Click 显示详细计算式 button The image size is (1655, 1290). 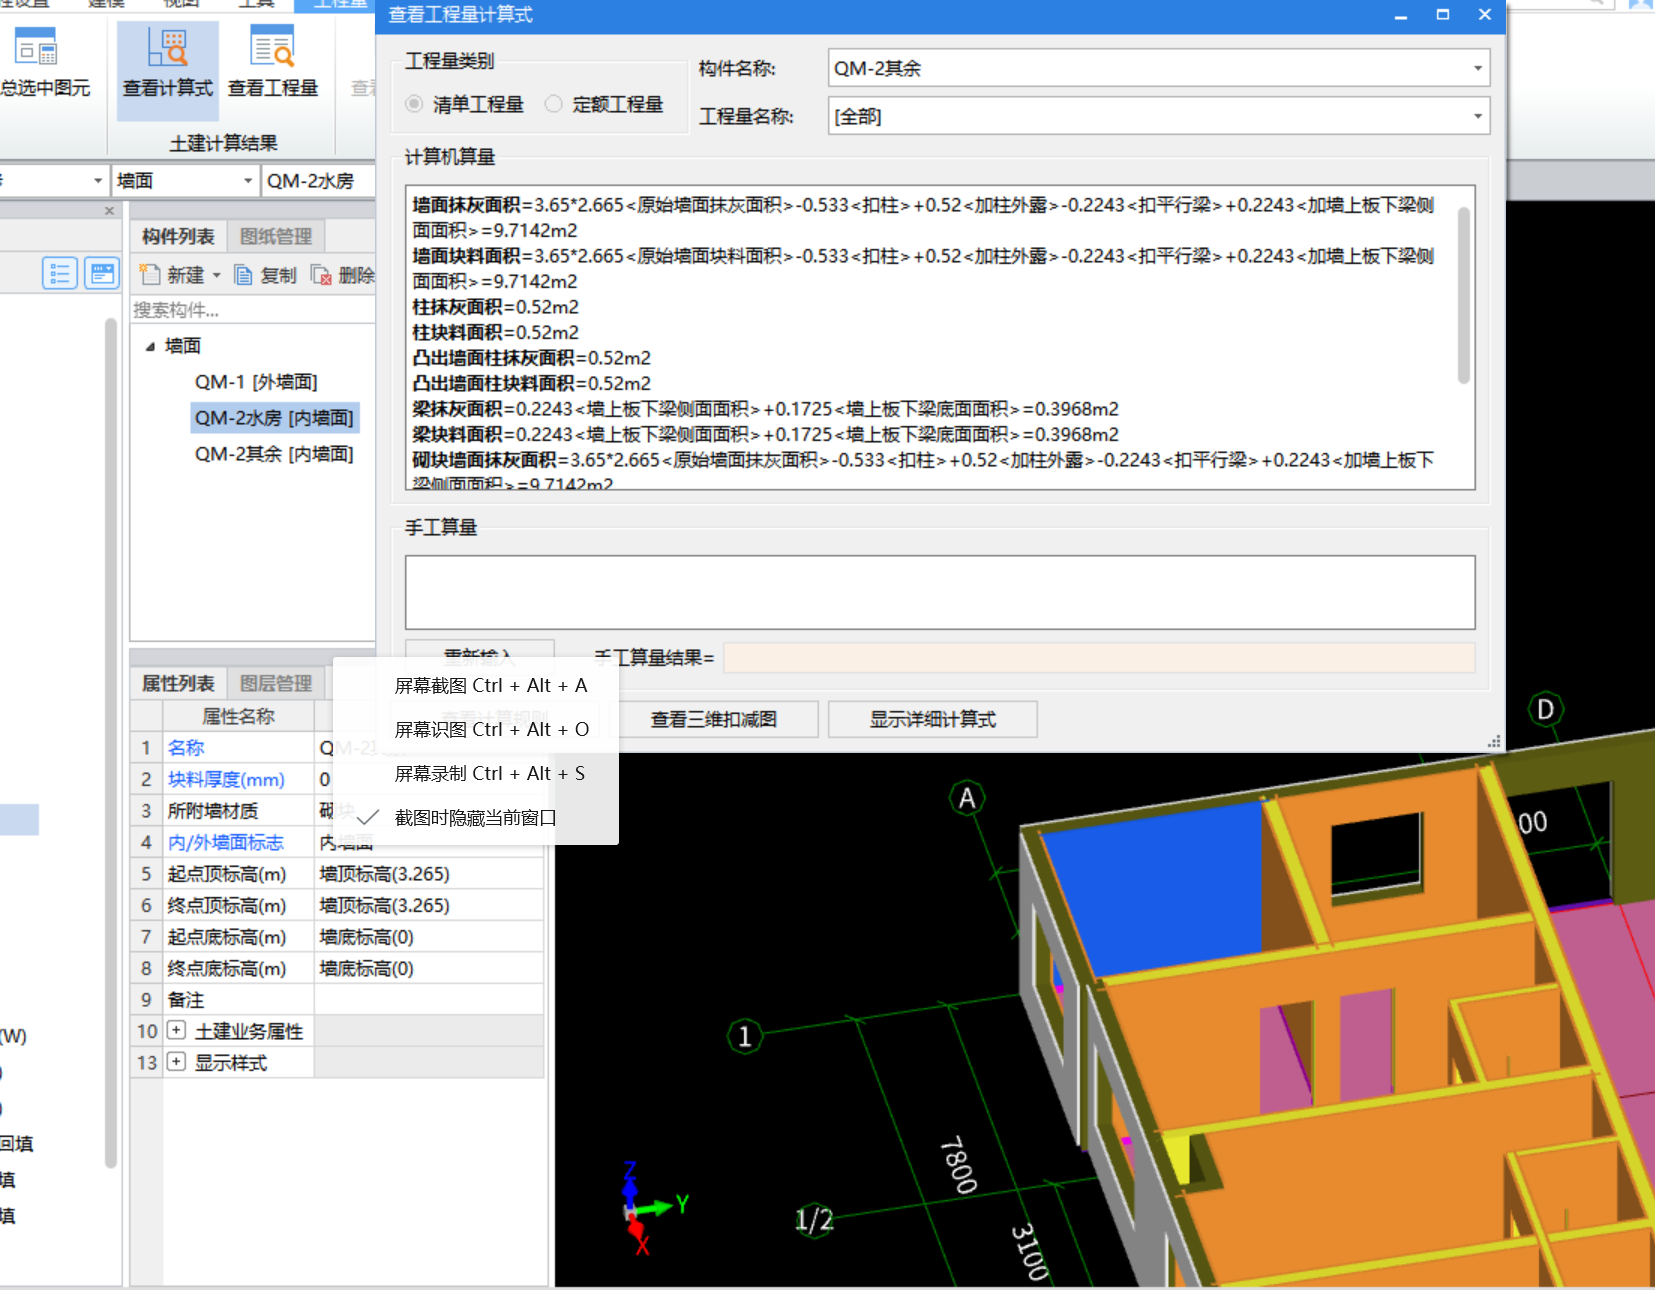coord(932,719)
